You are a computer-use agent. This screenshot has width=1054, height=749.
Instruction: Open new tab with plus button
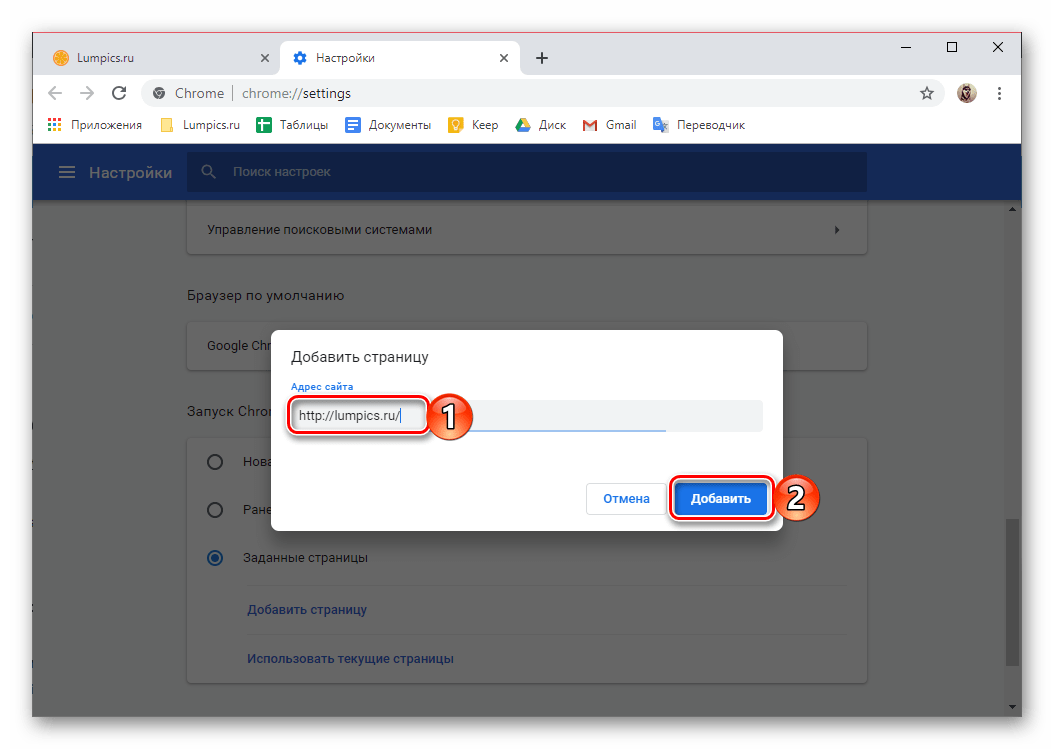(542, 58)
